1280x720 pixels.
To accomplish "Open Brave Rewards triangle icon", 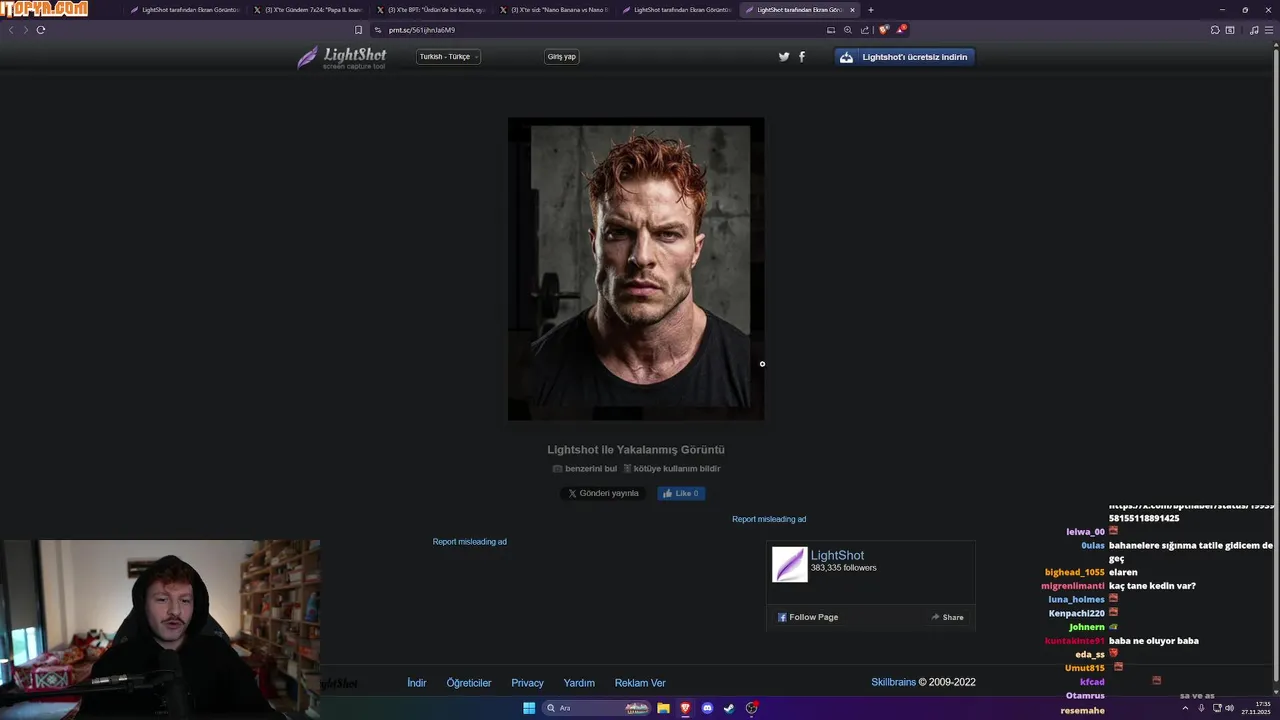I will click(901, 30).
